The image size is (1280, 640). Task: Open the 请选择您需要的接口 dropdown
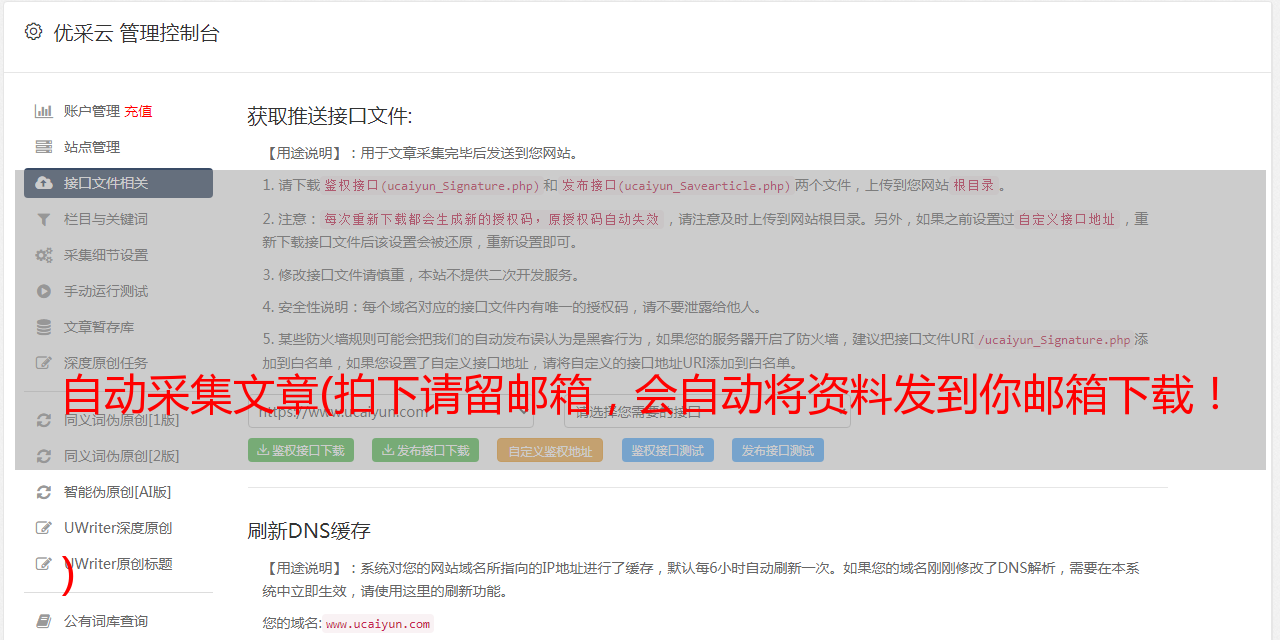(707, 411)
